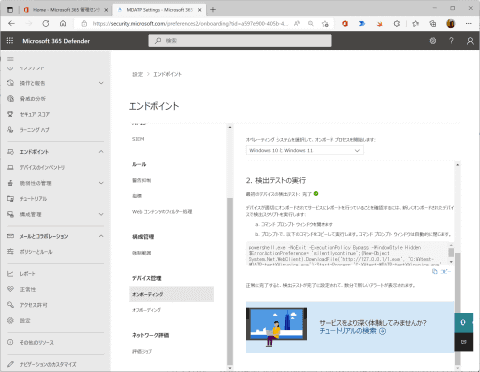Click the zoom magnifier icon in address bar
This screenshot has width=480, height=372.
coord(311,23)
